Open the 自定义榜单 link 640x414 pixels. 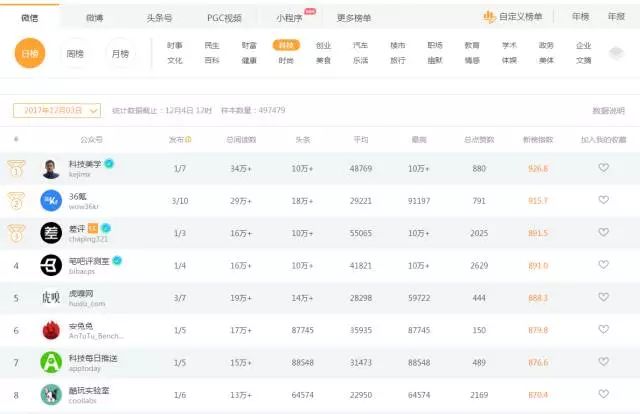pos(521,17)
